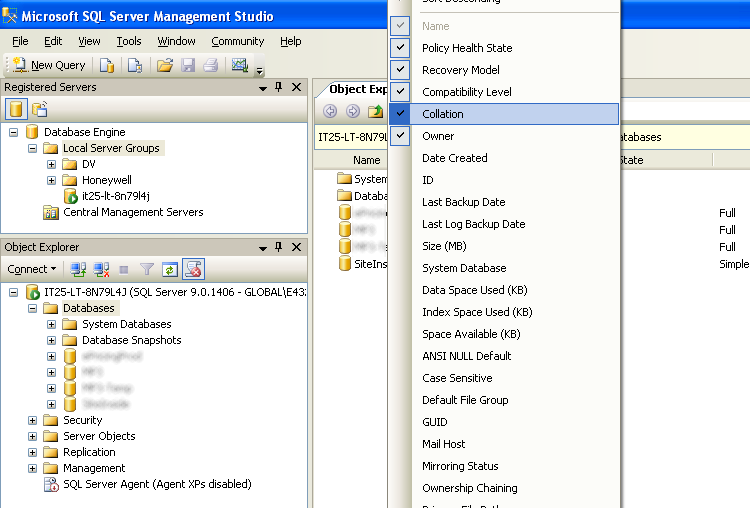Select Central Management Servers node
The width and height of the screenshot is (750, 508).
coord(133,212)
